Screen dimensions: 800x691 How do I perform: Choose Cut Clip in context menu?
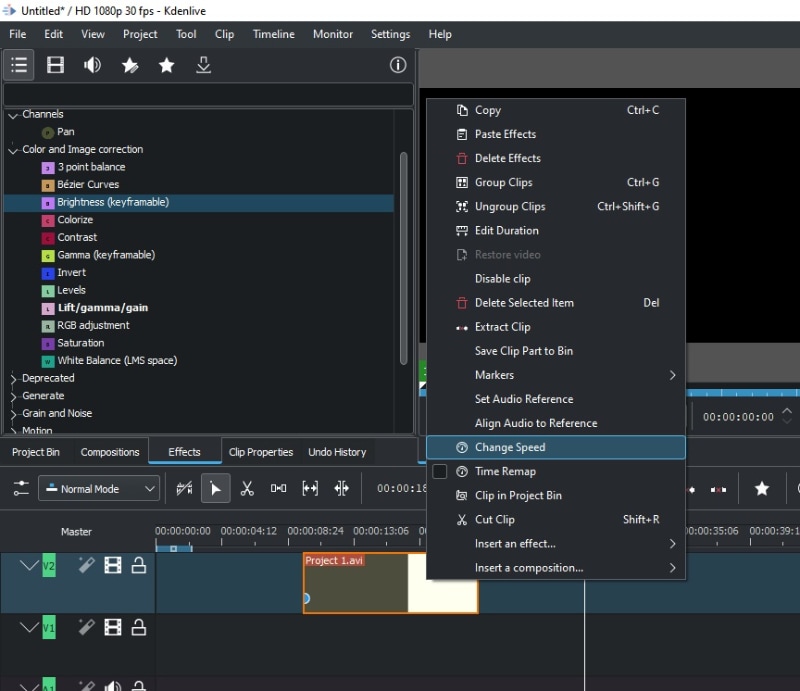[556, 520]
